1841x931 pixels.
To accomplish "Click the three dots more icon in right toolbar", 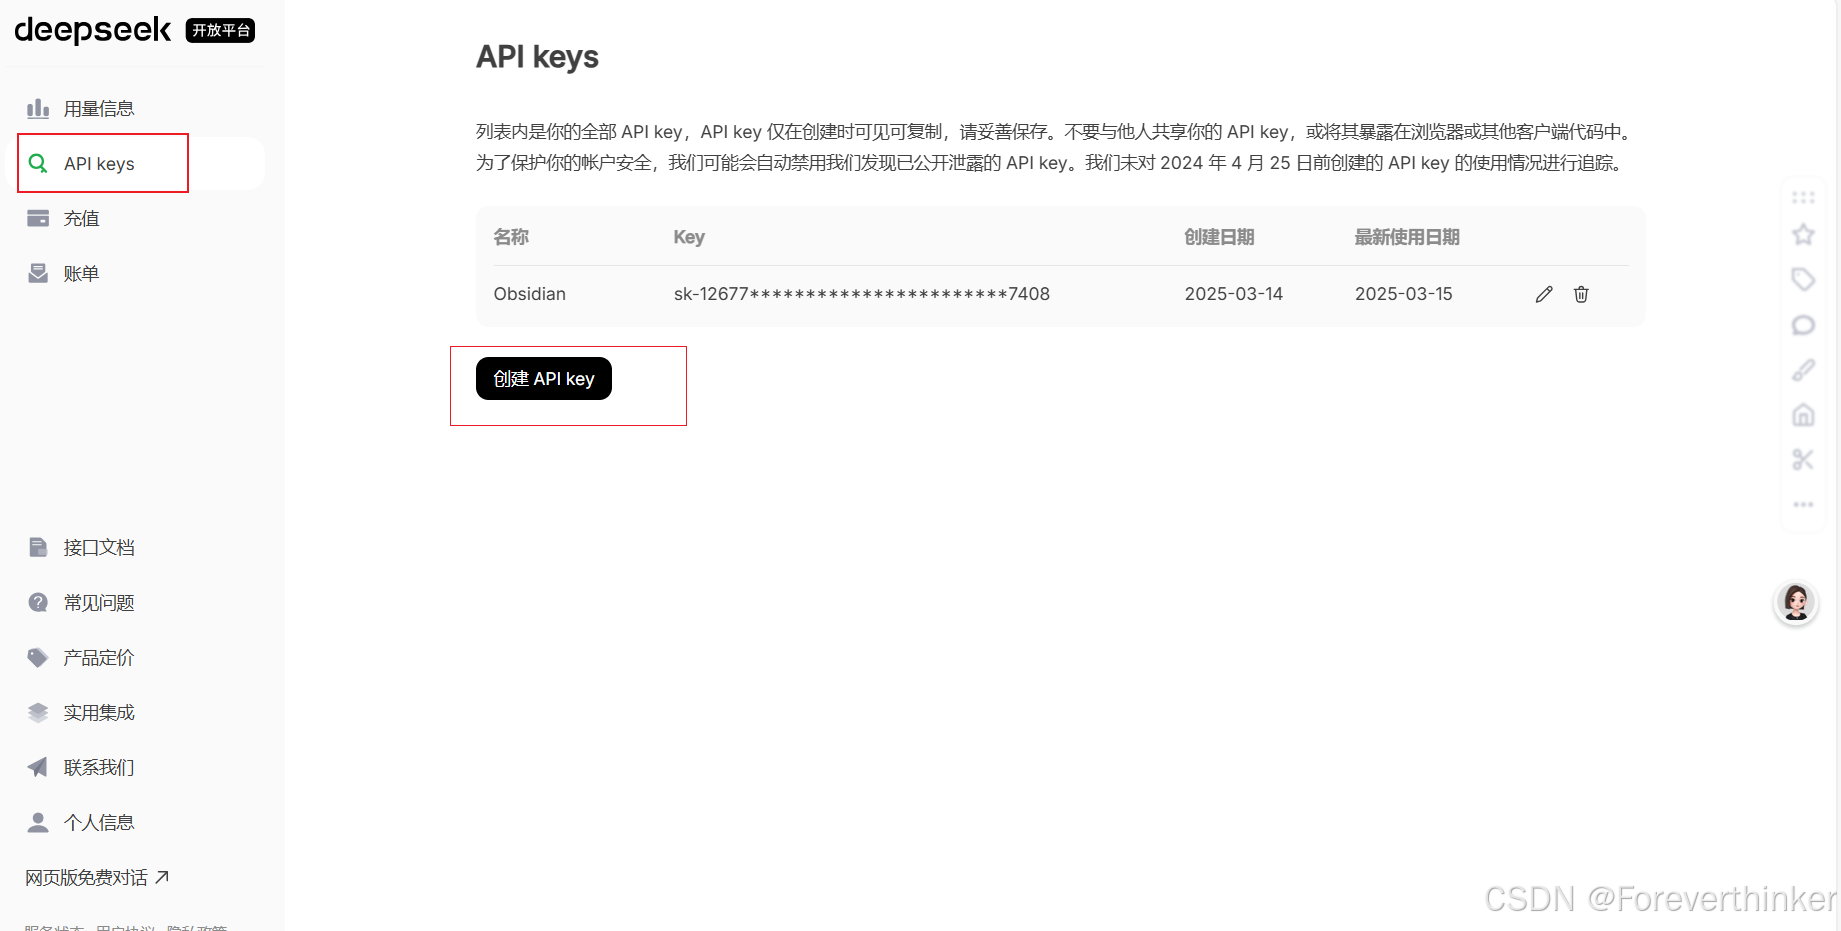I will coord(1803,504).
